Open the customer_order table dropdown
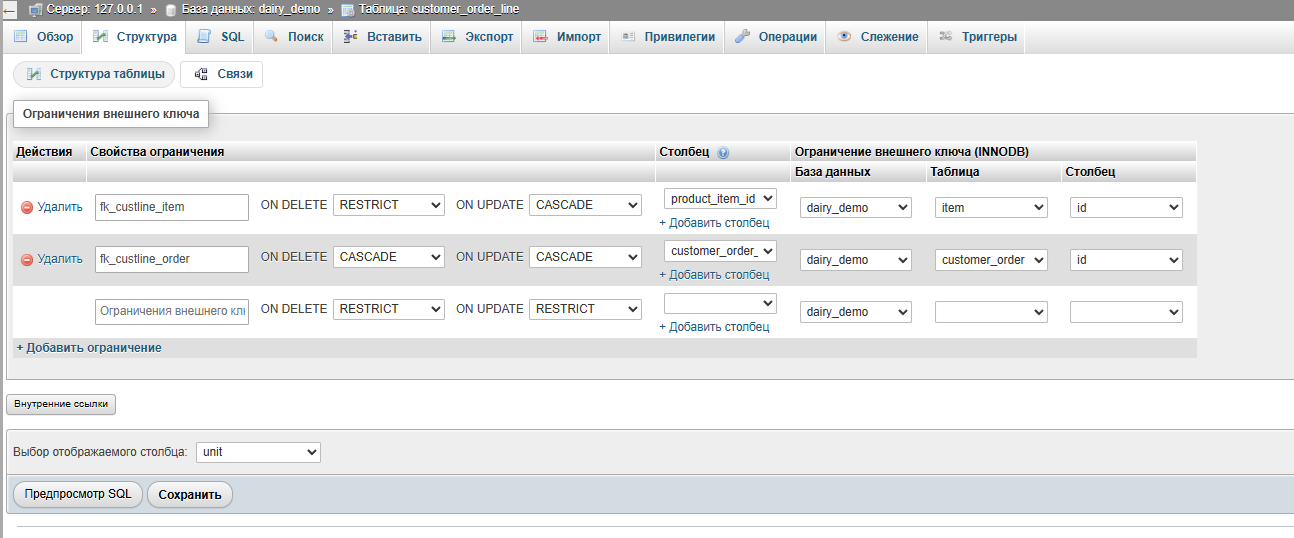The width and height of the screenshot is (1294, 538). tap(991, 260)
